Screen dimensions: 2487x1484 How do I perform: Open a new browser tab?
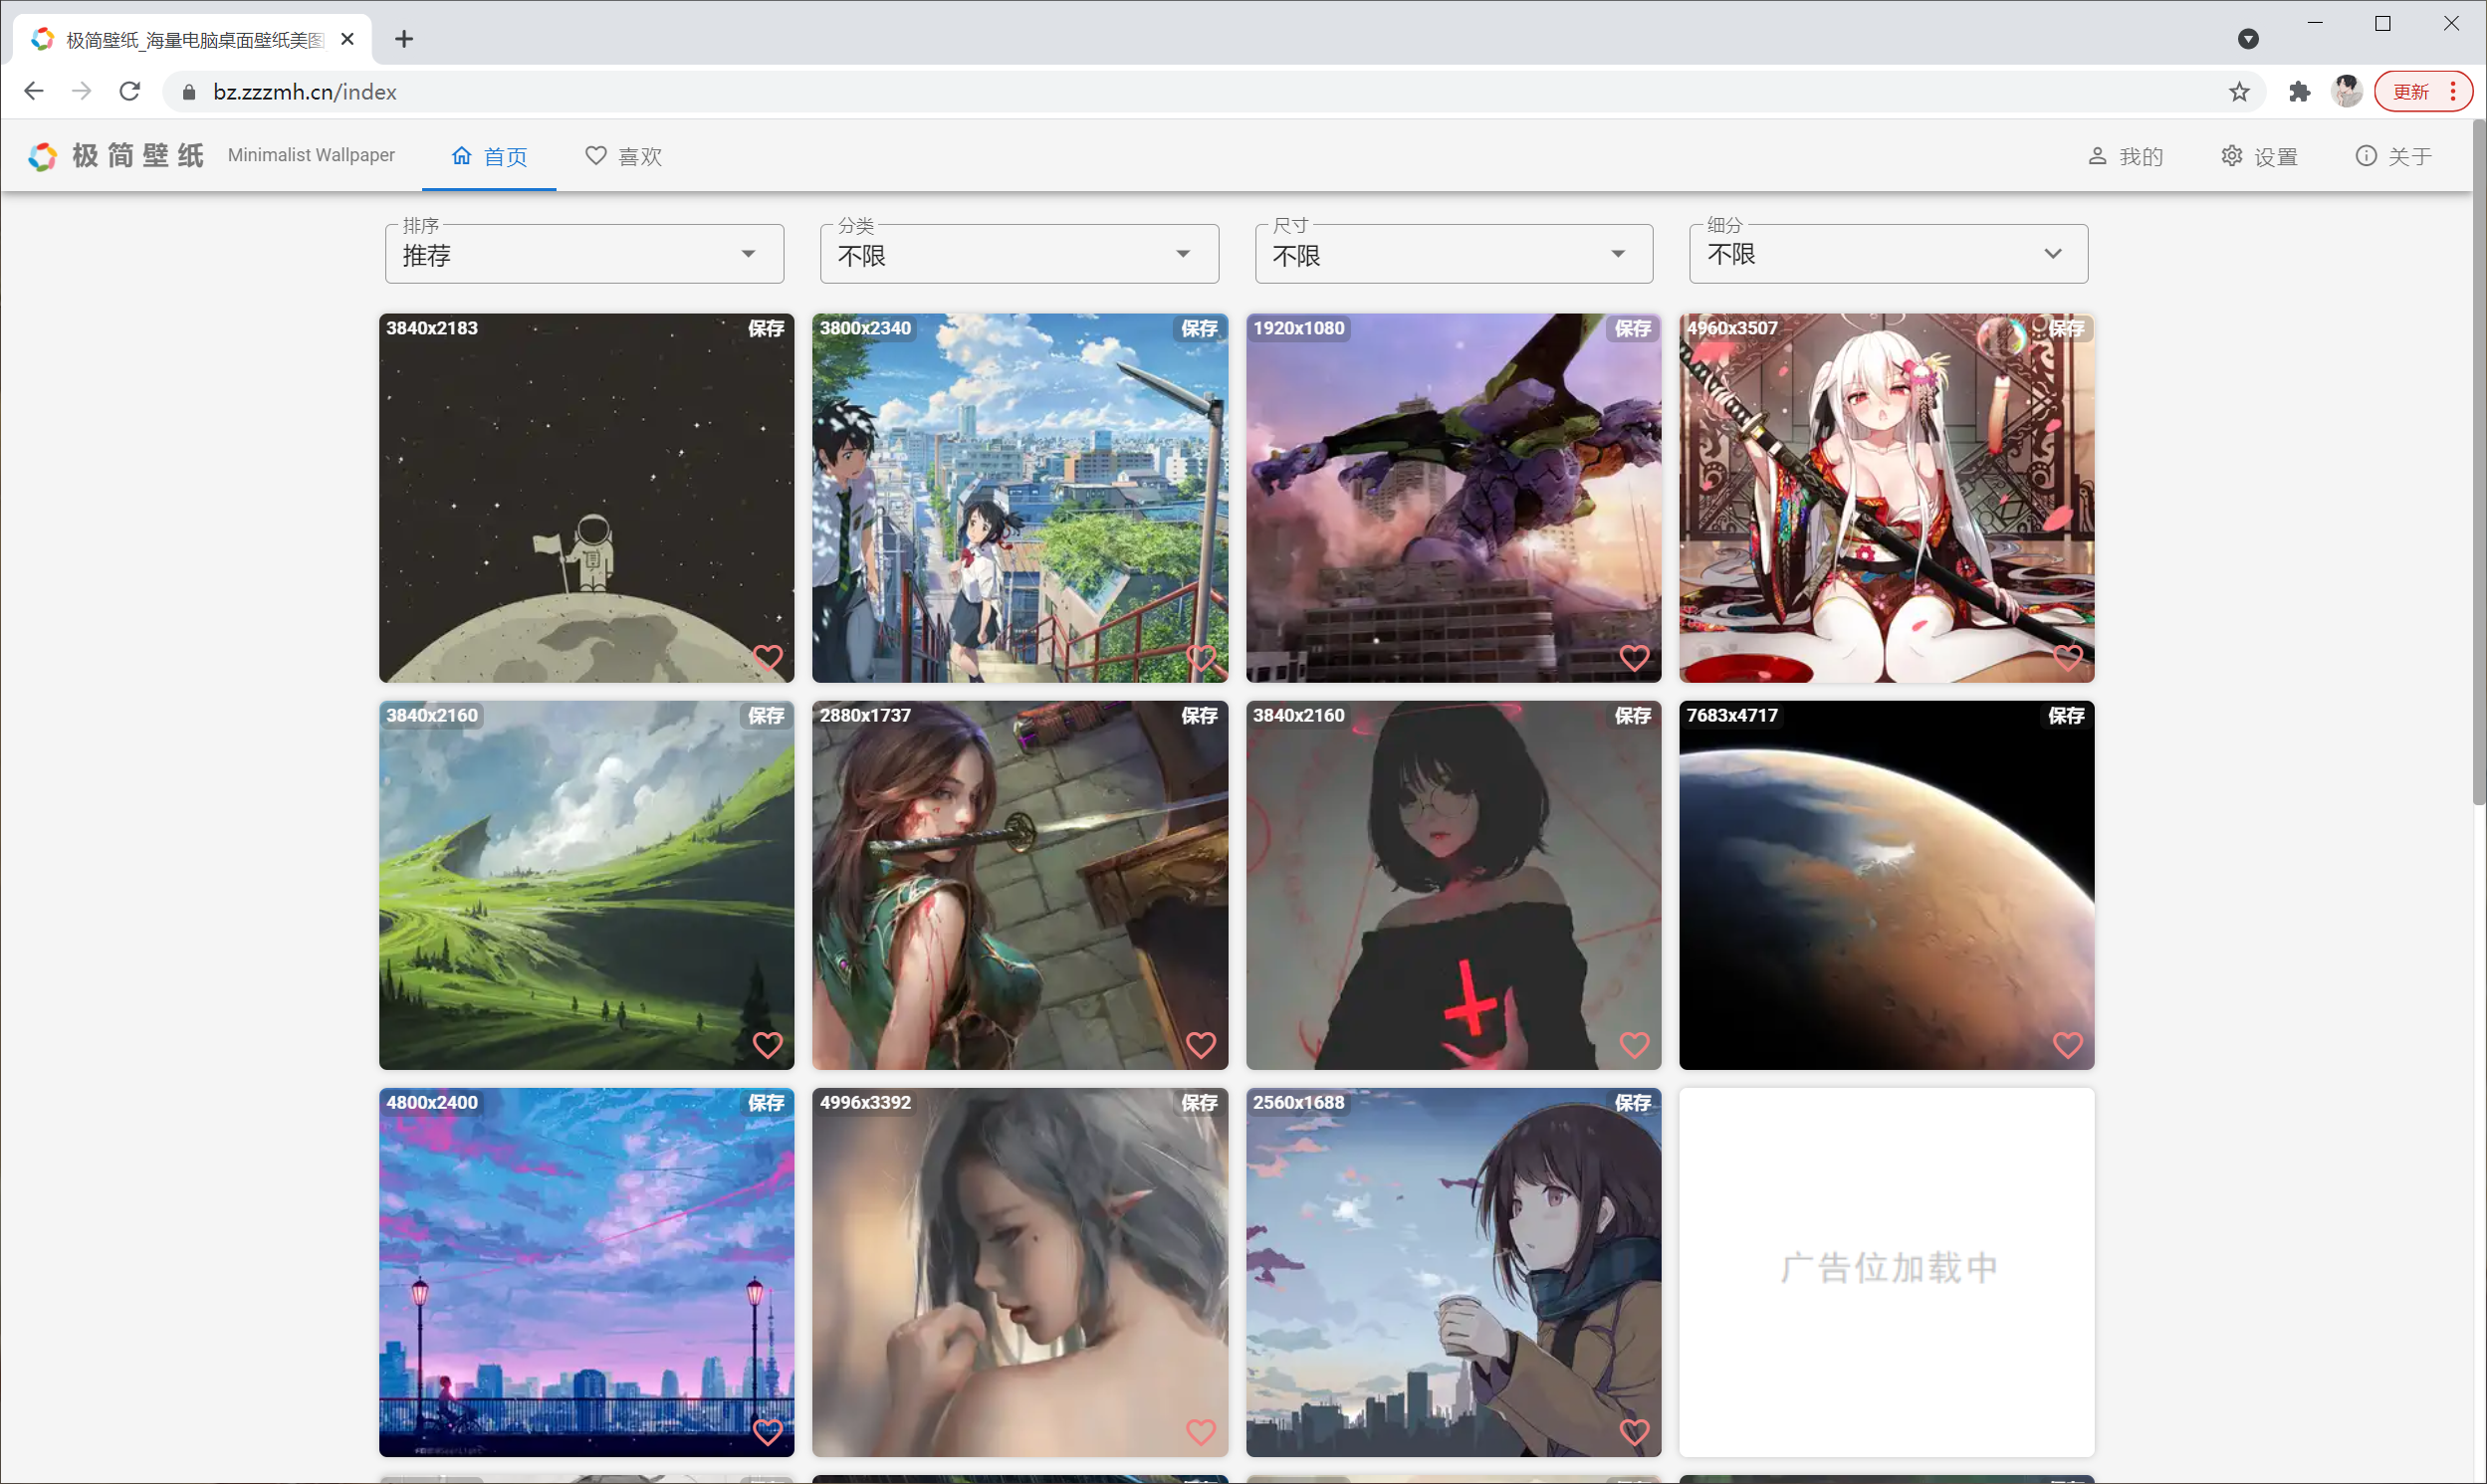(404, 39)
